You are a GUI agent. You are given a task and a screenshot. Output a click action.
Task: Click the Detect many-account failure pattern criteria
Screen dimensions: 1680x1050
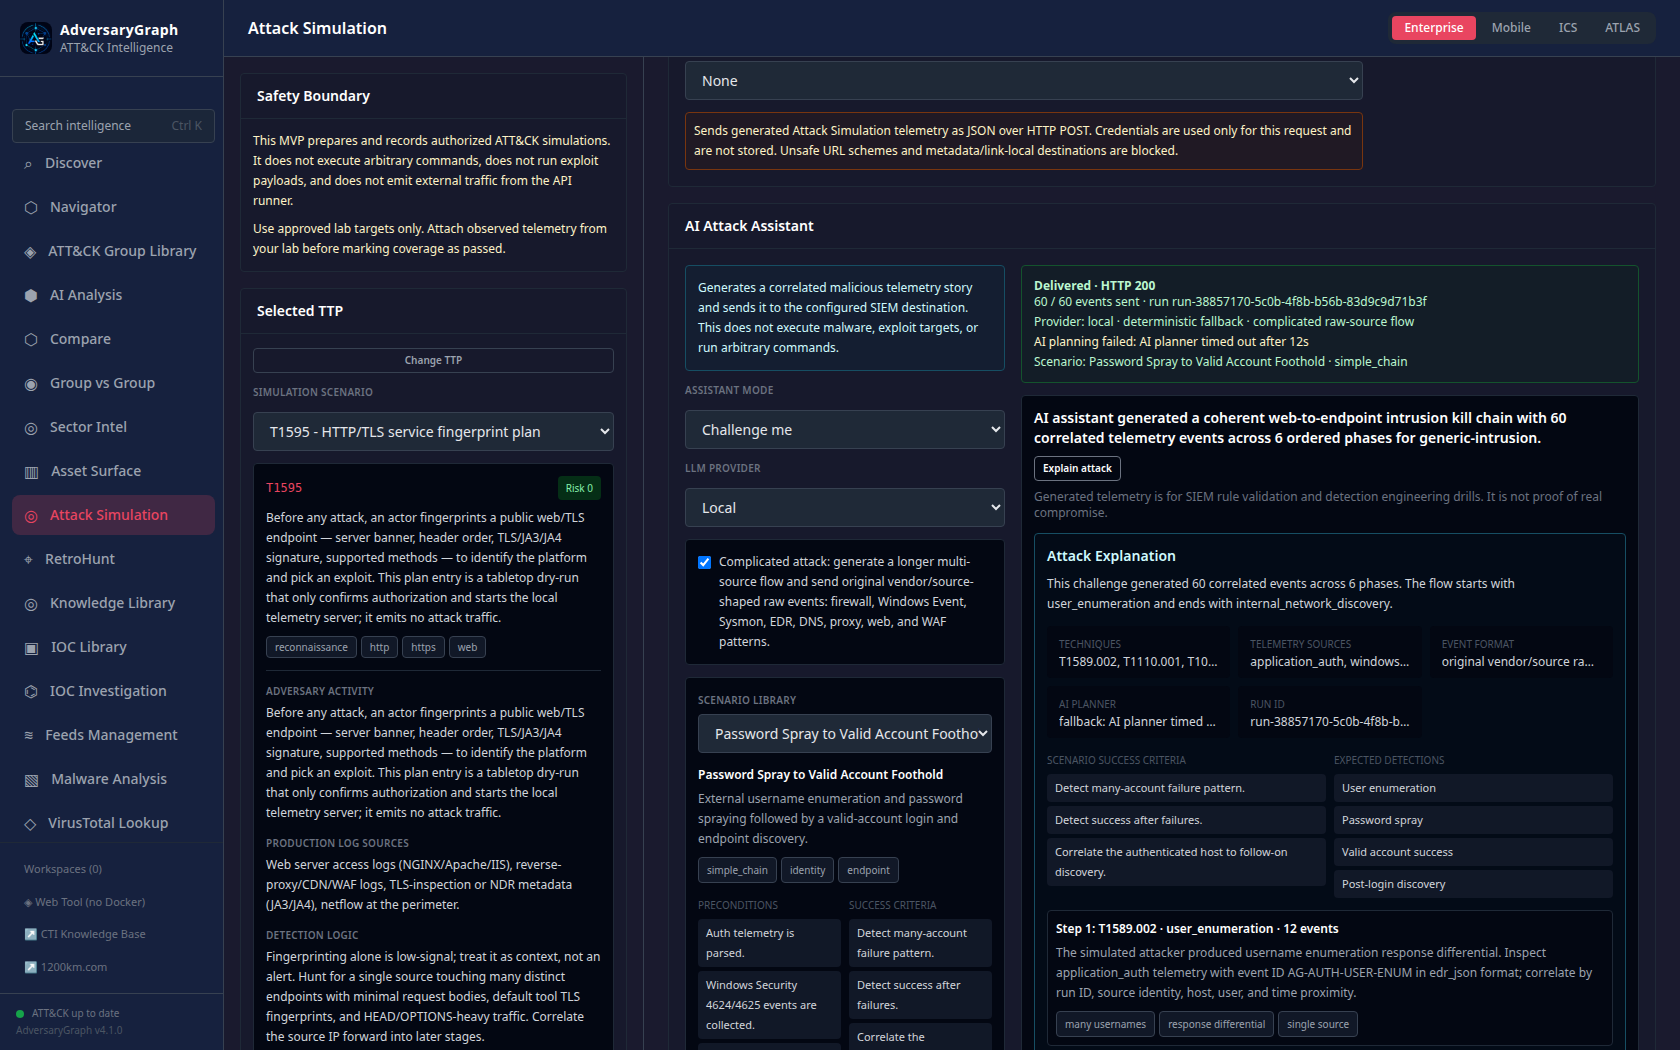(1186, 788)
